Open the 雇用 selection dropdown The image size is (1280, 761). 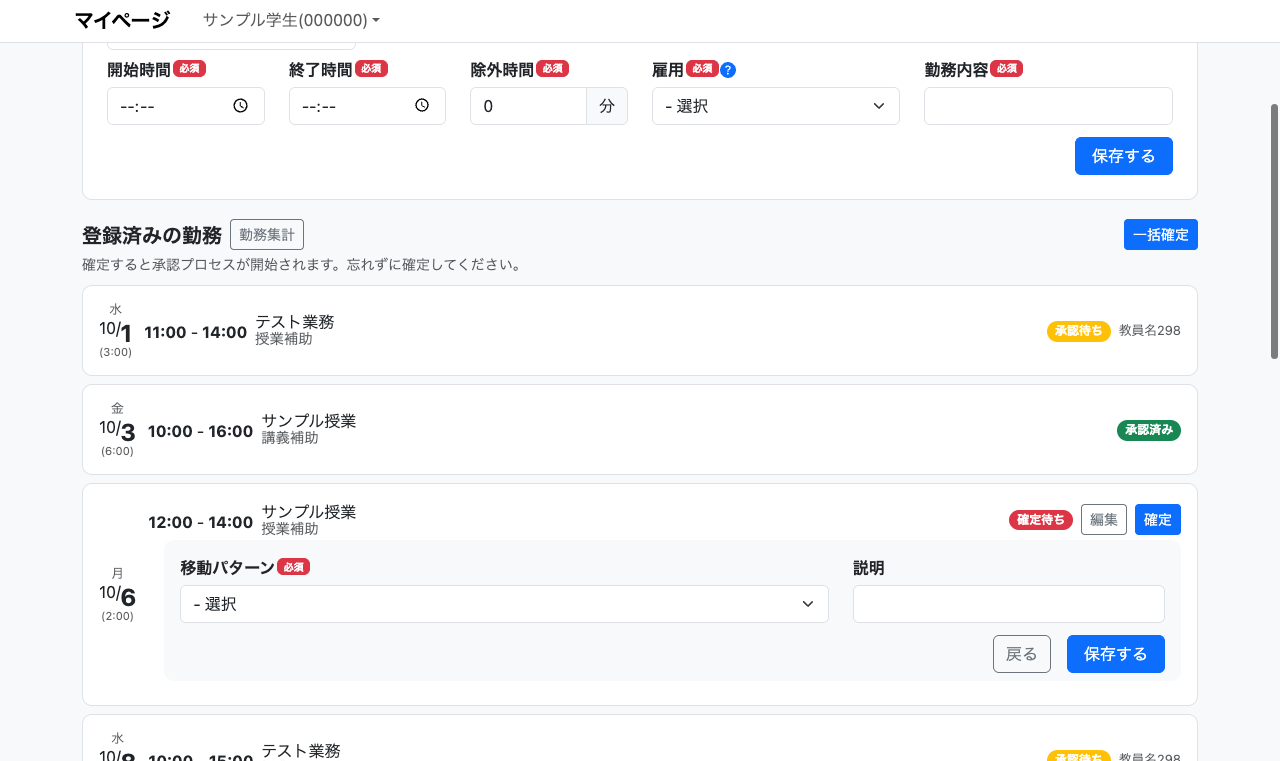(x=775, y=106)
